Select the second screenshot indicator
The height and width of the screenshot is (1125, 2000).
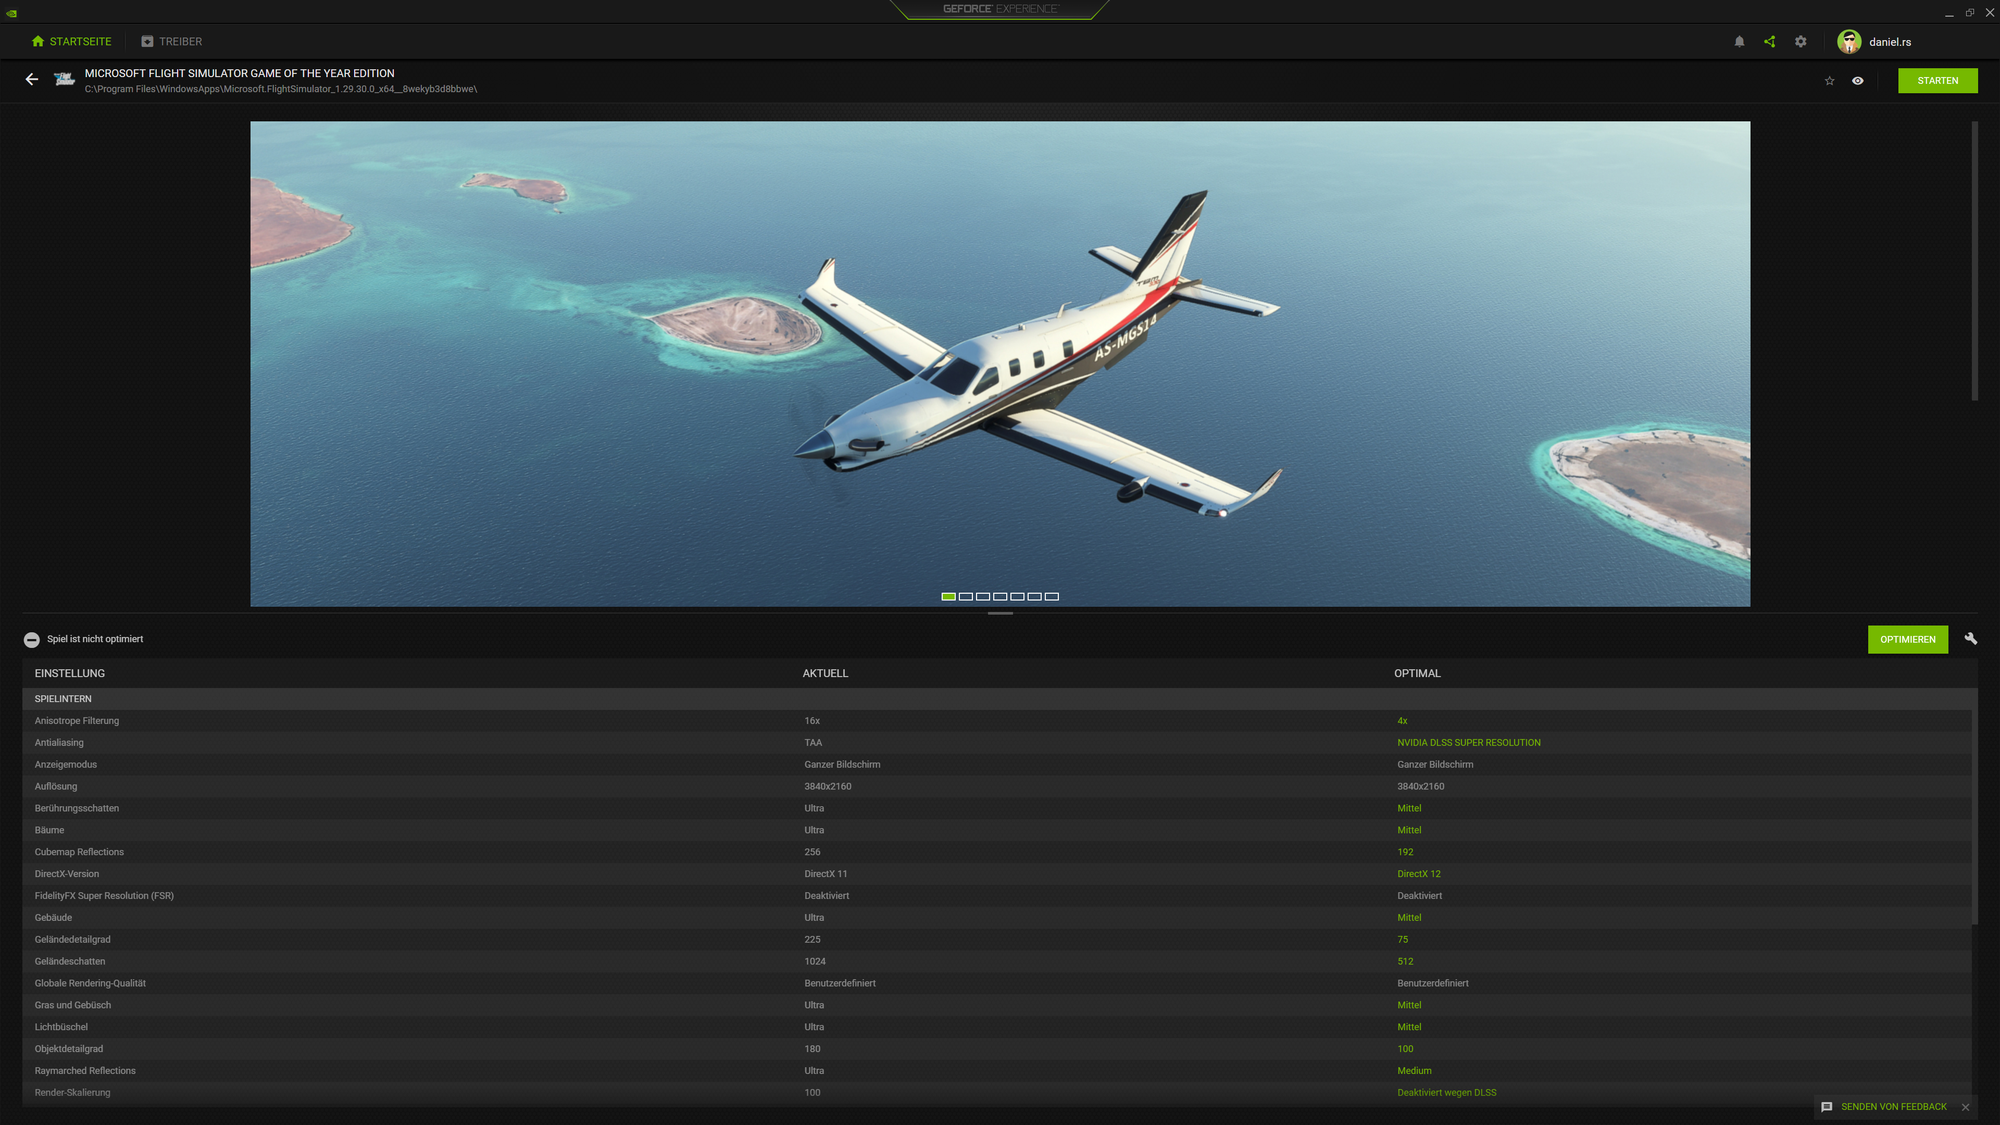click(x=966, y=597)
